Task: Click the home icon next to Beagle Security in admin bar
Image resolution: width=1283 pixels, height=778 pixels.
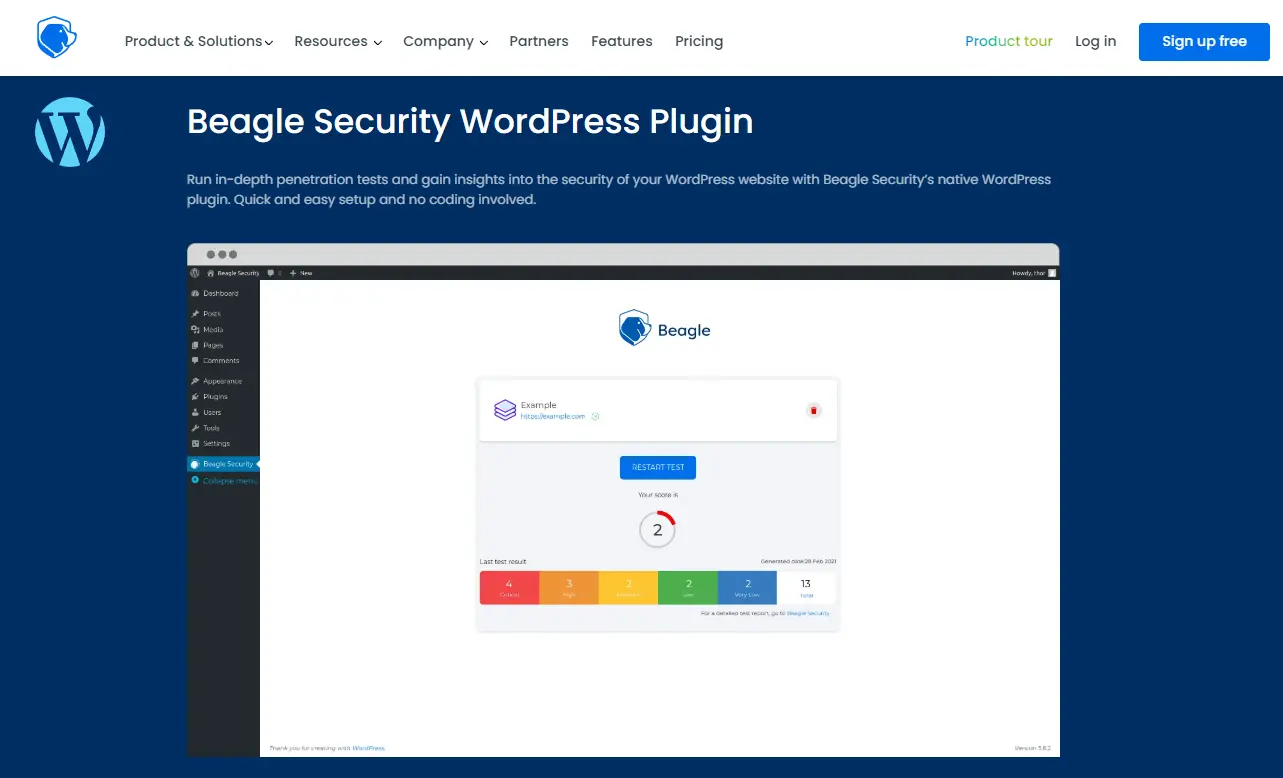Action: click(211, 272)
